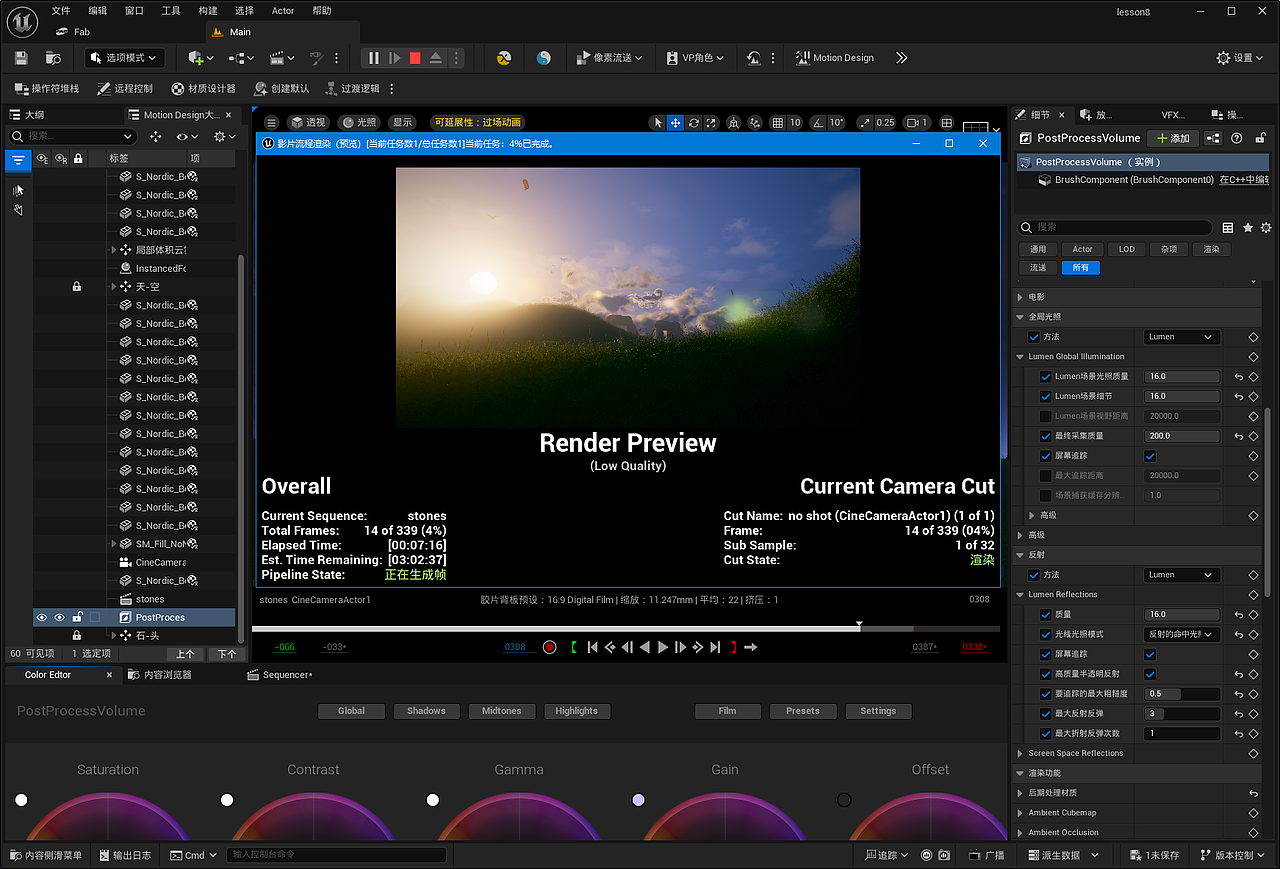1280x869 pixels.
Task: Enable the Lumen场景视野距离 override checkbox
Action: [x=1045, y=416]
